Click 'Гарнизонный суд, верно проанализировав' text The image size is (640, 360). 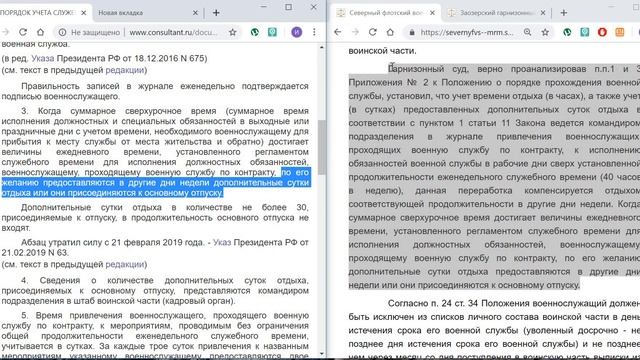[487, 69]
